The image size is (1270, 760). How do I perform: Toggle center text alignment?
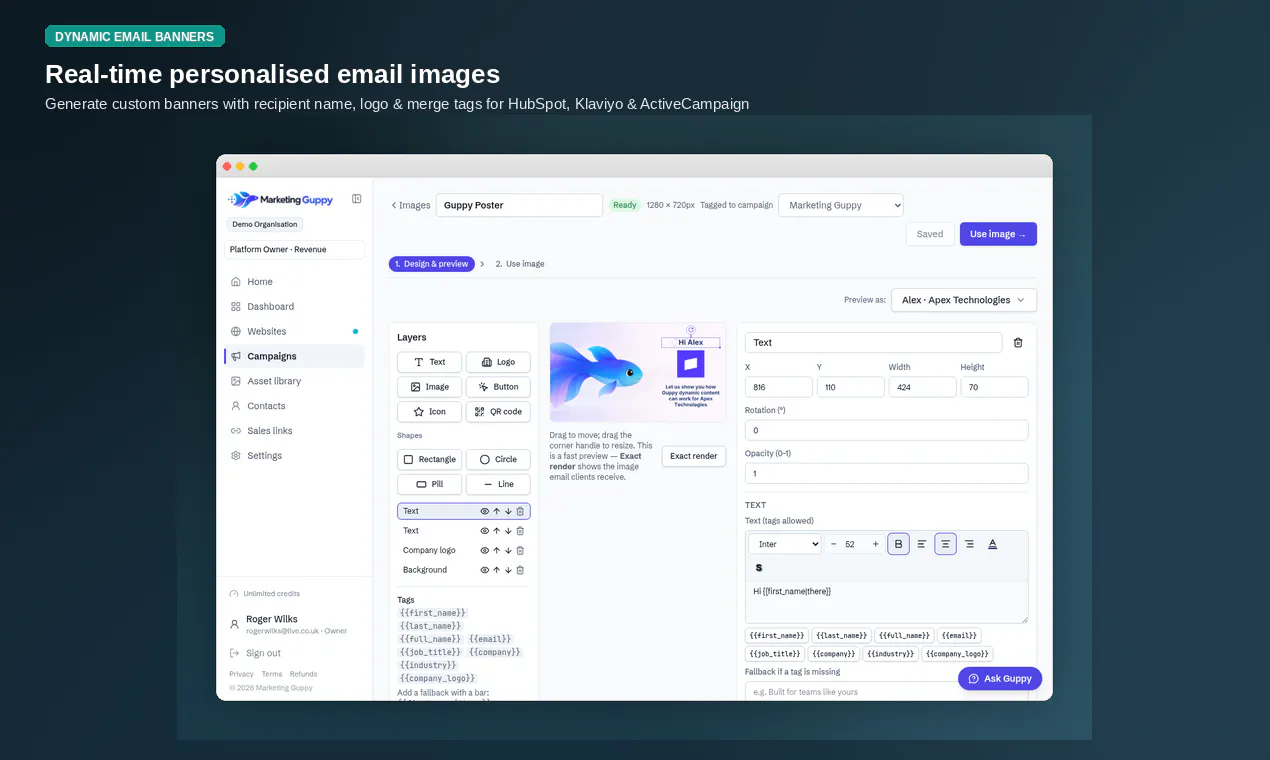[x=946, y=544]
